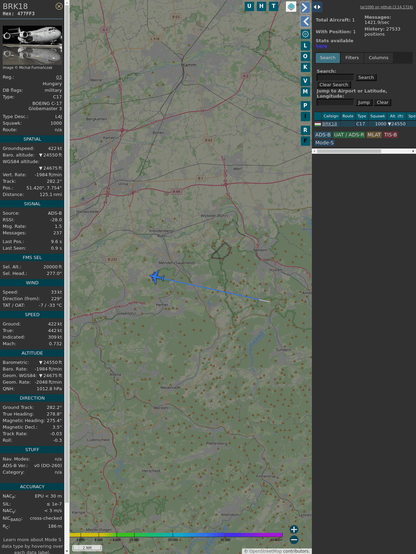416x554 pixels.
Task: Click the C17 type cell in table
Action: [x=361, y=124]
